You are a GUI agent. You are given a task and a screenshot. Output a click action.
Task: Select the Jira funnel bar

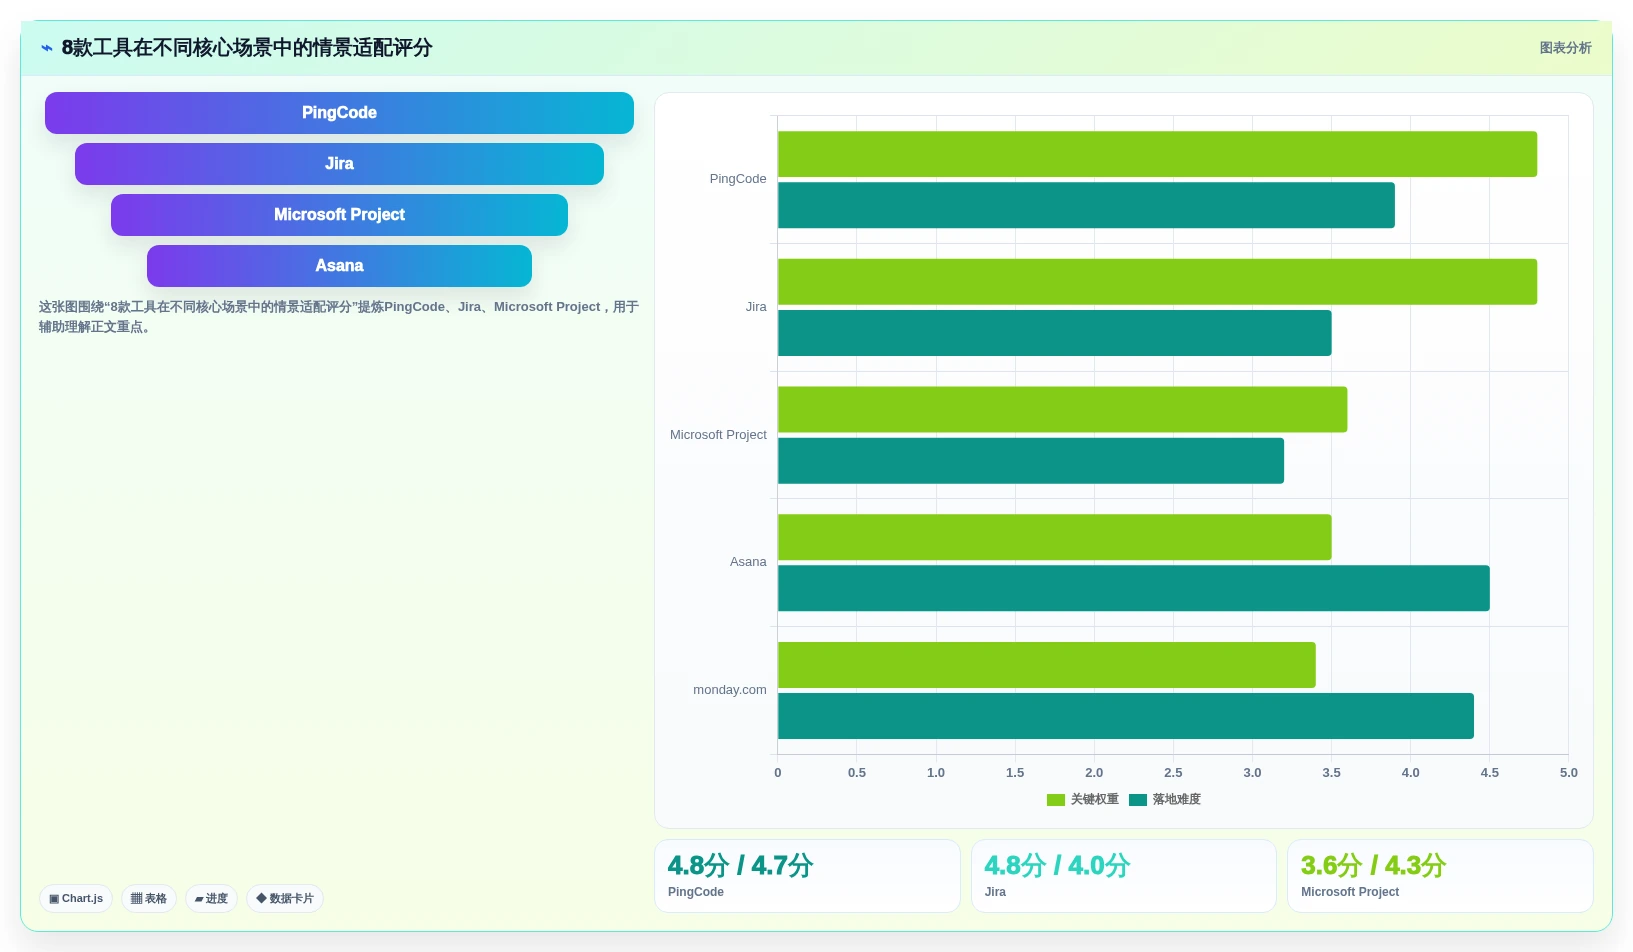339,164
